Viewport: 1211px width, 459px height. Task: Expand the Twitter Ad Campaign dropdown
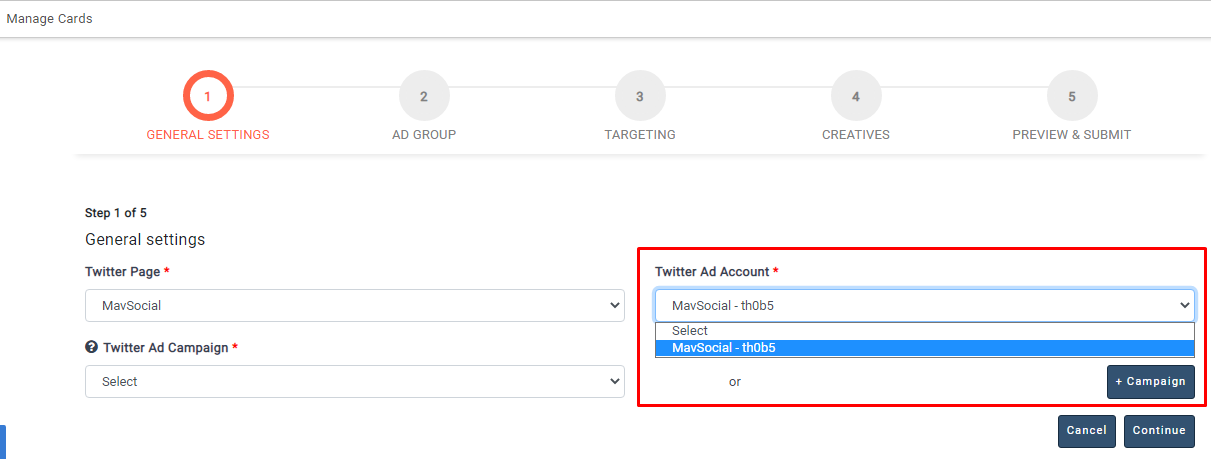tap(354, 381)
